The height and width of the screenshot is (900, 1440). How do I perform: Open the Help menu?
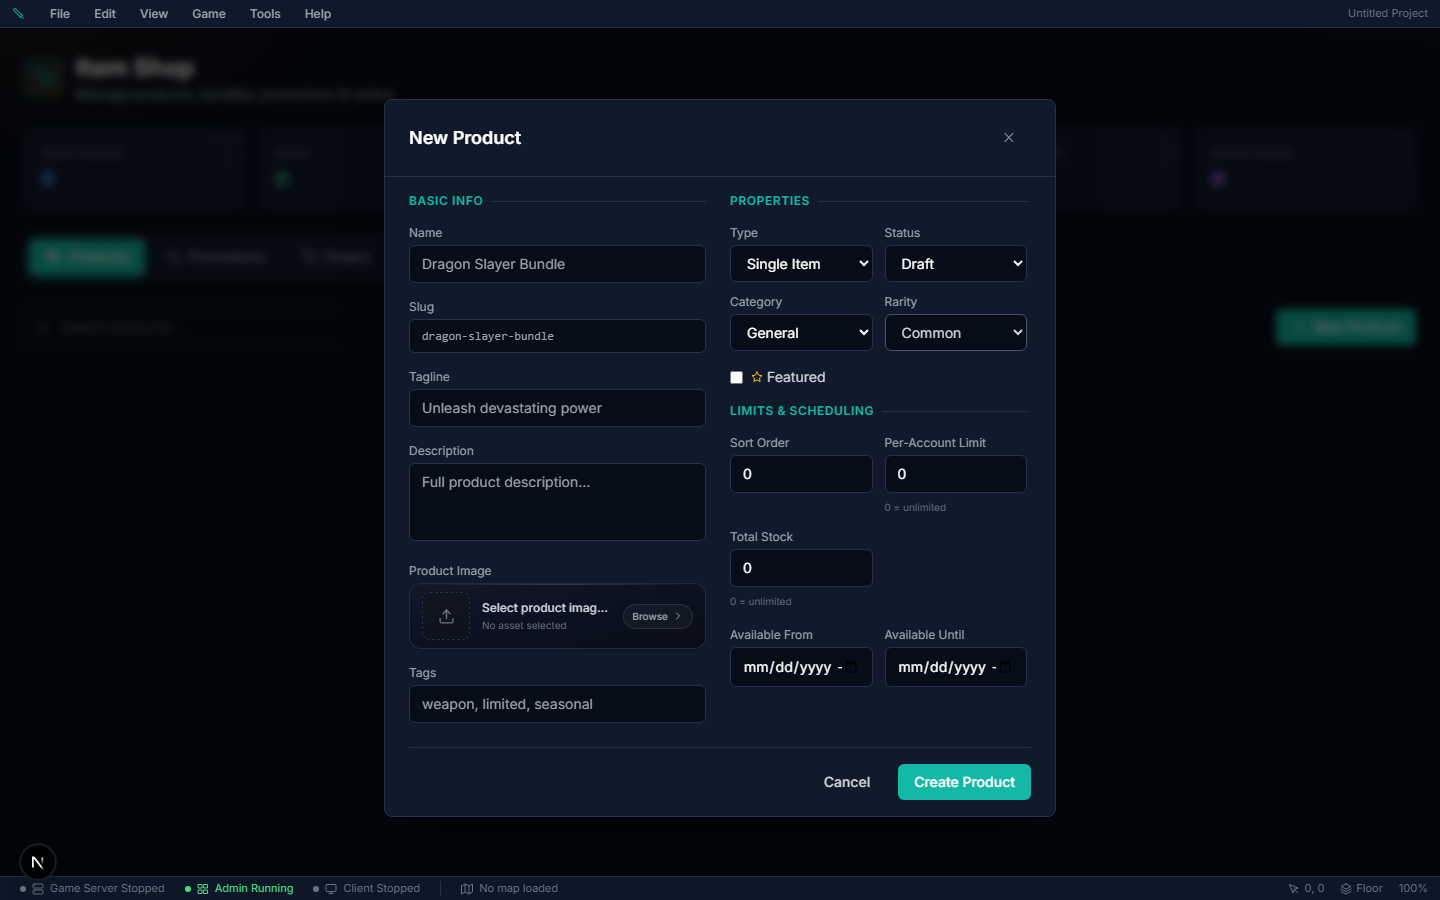(x=318, y=14)
